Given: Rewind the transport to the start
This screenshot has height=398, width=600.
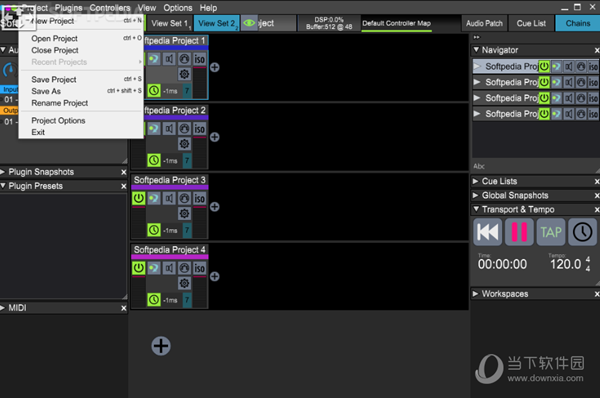Looking at the screenshot, I should coord(488,232).
